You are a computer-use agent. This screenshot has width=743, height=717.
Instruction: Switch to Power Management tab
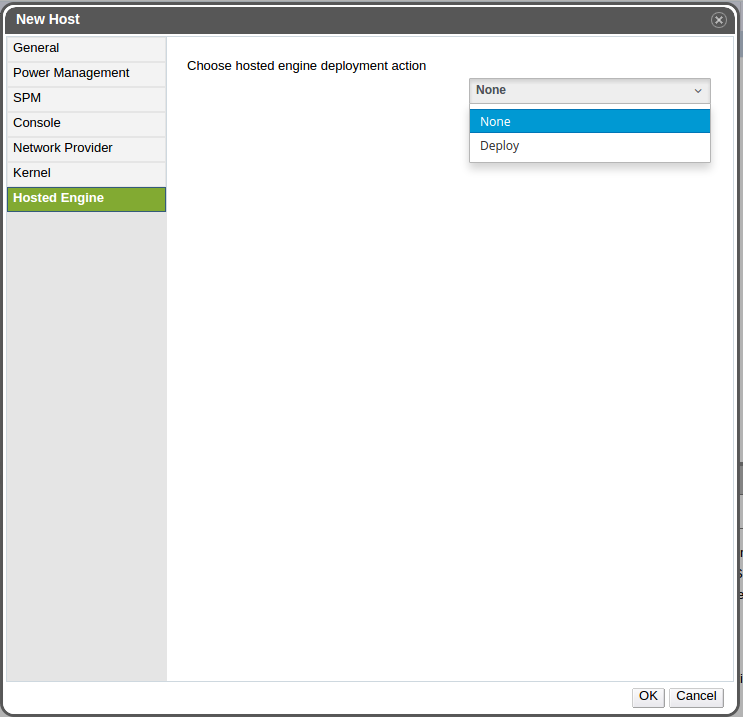[86, 73]
